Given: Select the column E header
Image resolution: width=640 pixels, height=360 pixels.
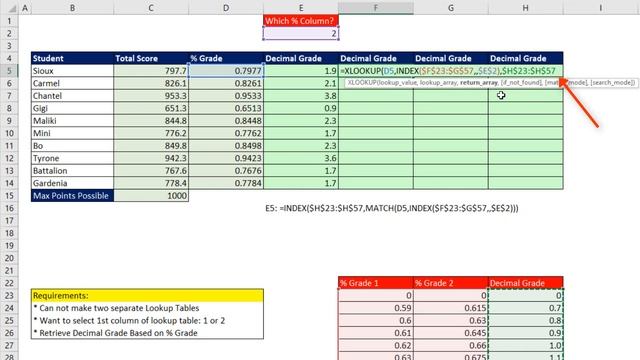Looking at the screenshot, I should (x=301, y=7).
